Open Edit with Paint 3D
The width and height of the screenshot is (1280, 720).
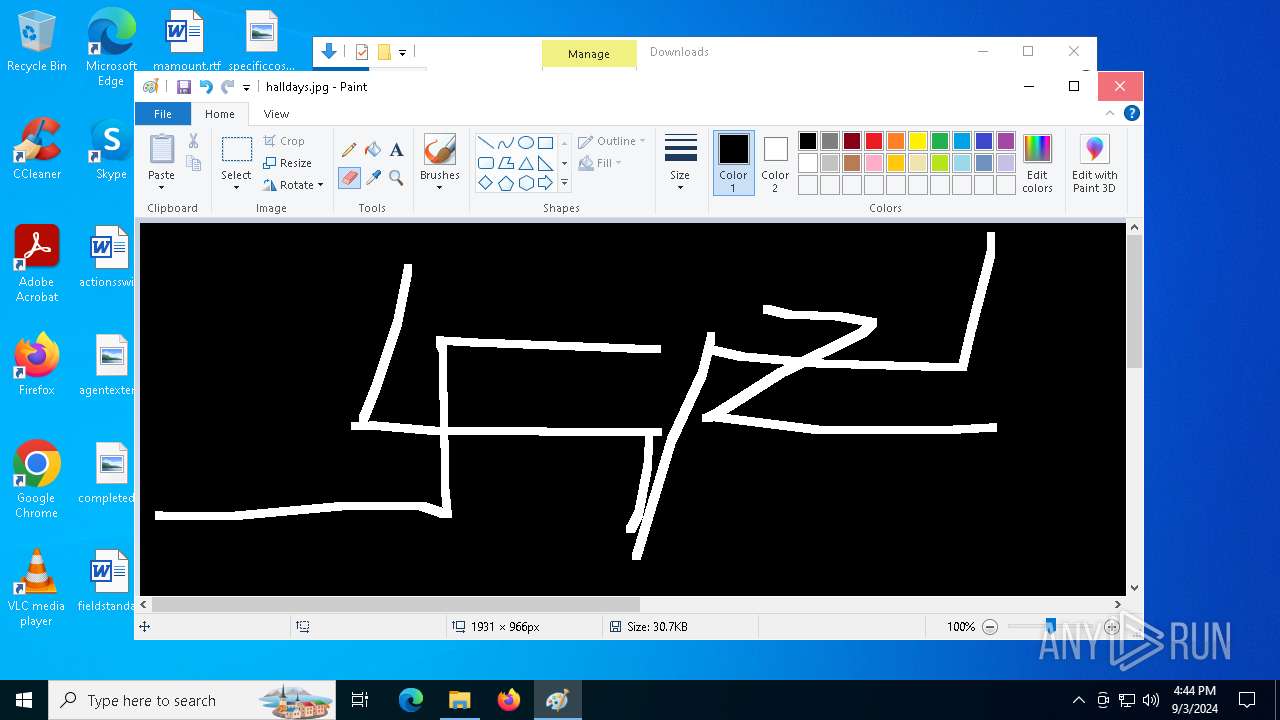[1094, 164]
